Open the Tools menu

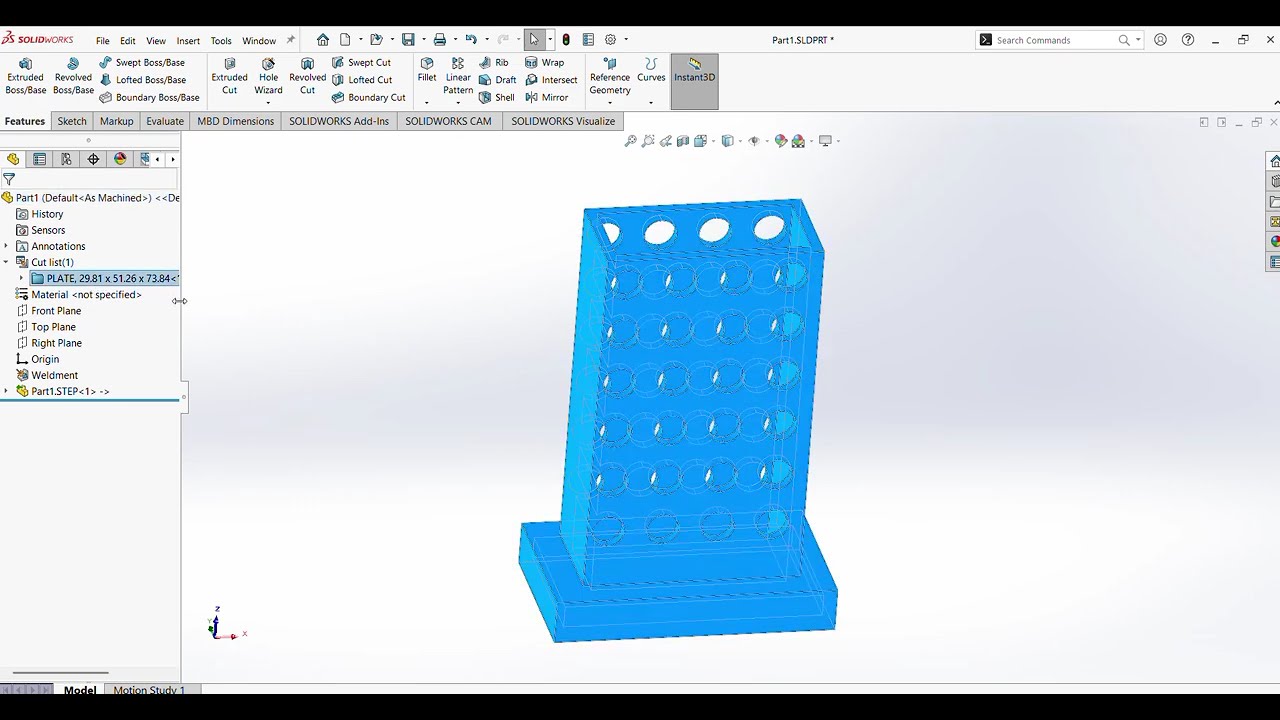pos(221,41)
